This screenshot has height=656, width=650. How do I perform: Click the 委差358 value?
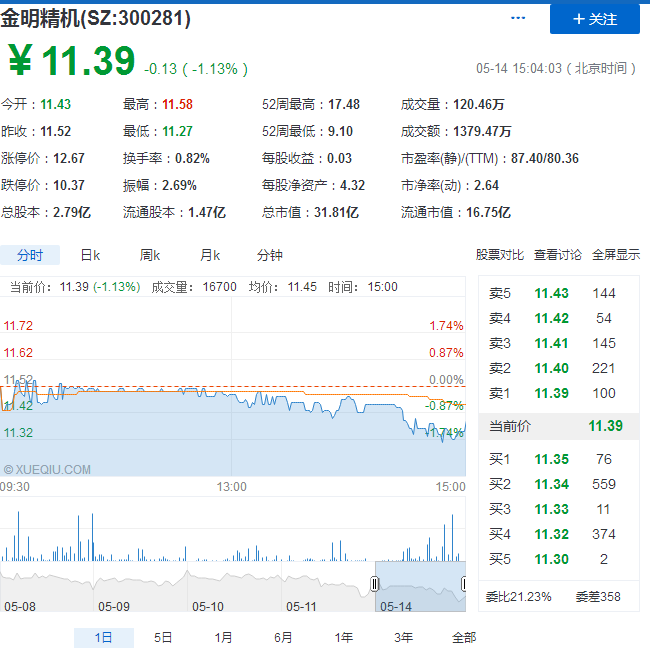point(598,597)
